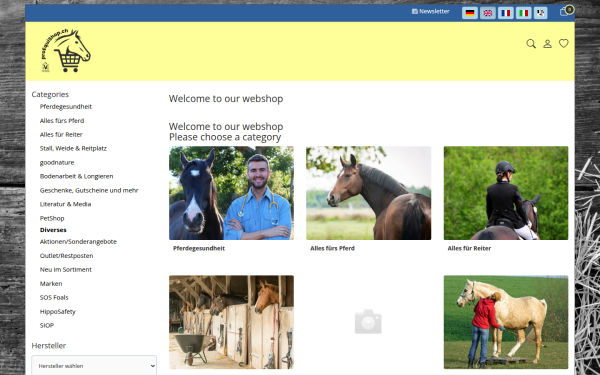Open Pferdegesundheit caption under vet image

(x=199, y=248)
